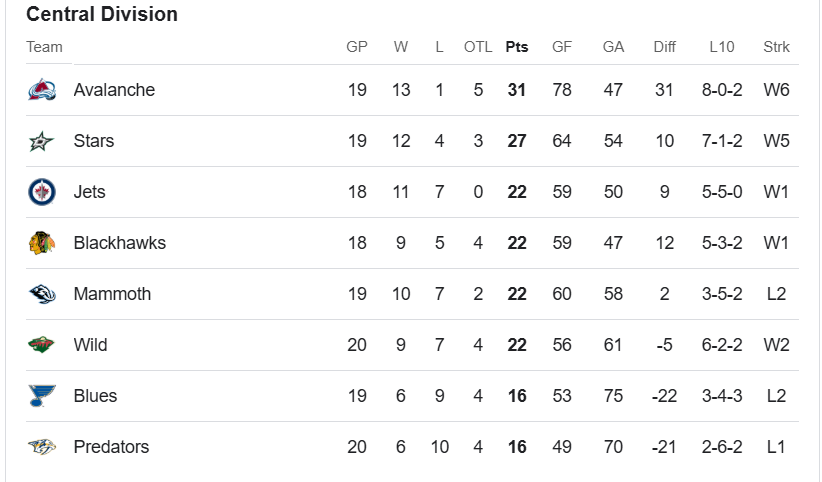Viewport: 822px width, 482px height.
Task: Click the L10 column header
Action: tap(721, 47)
